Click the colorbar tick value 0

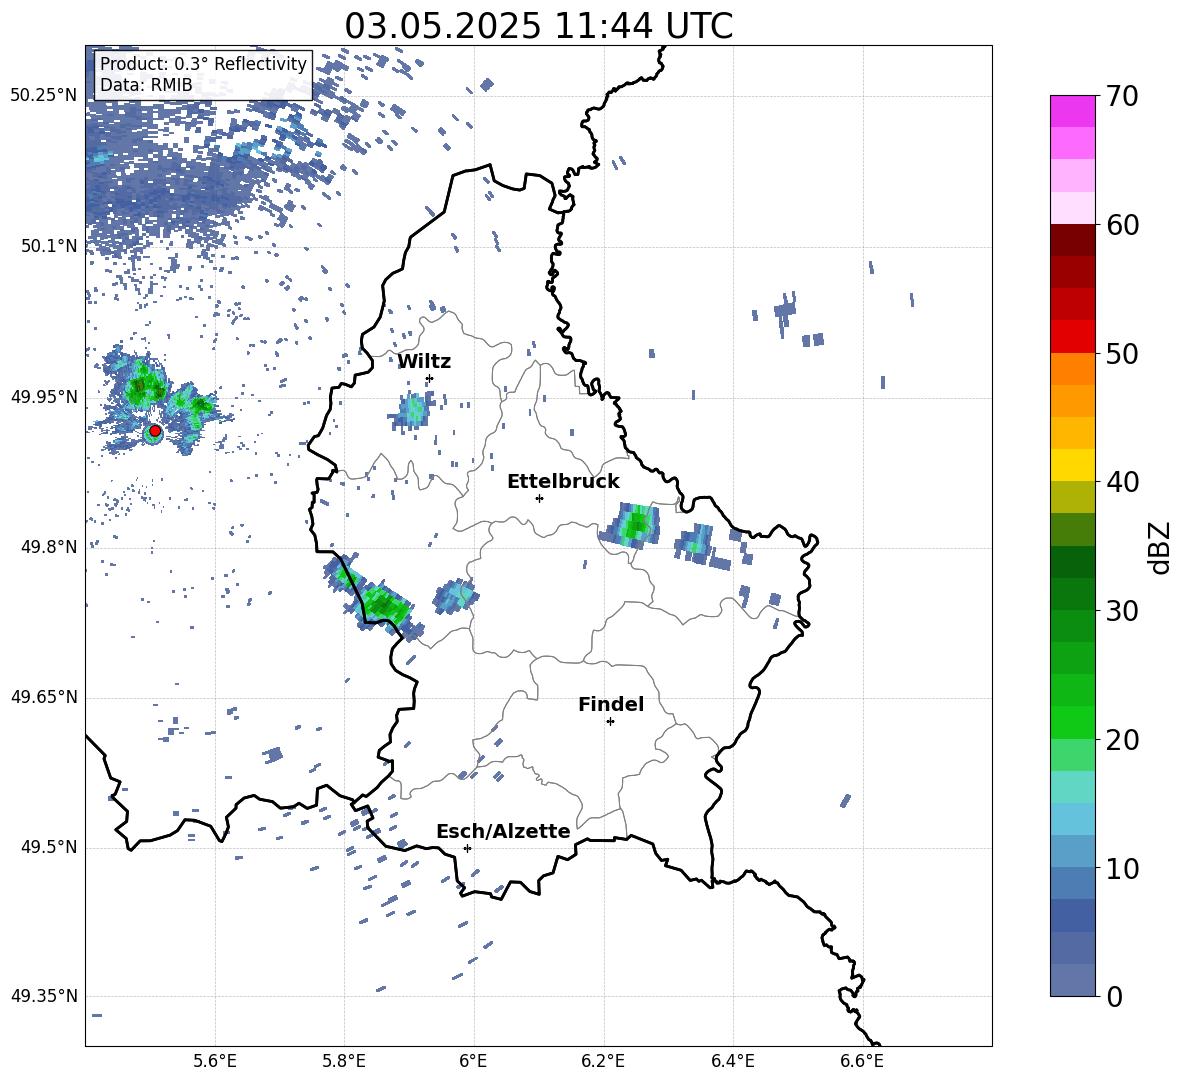(x=1114, y=997)
